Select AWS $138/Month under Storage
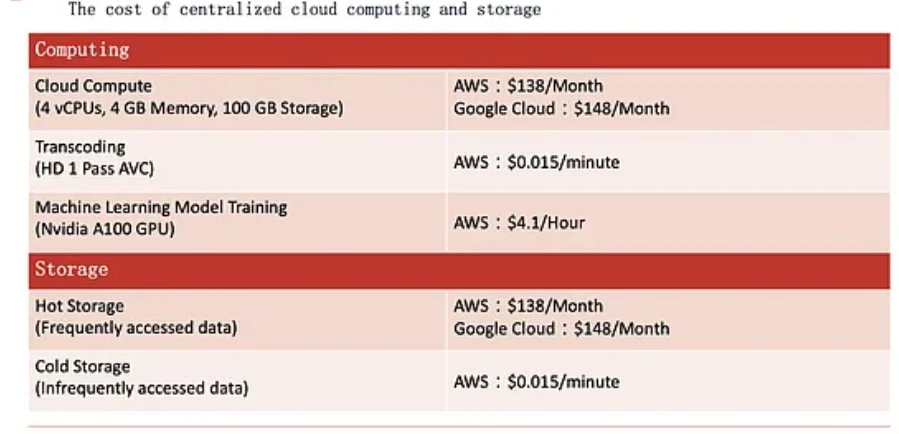This screenshot has height=434, width=899. tap(528, 306)
